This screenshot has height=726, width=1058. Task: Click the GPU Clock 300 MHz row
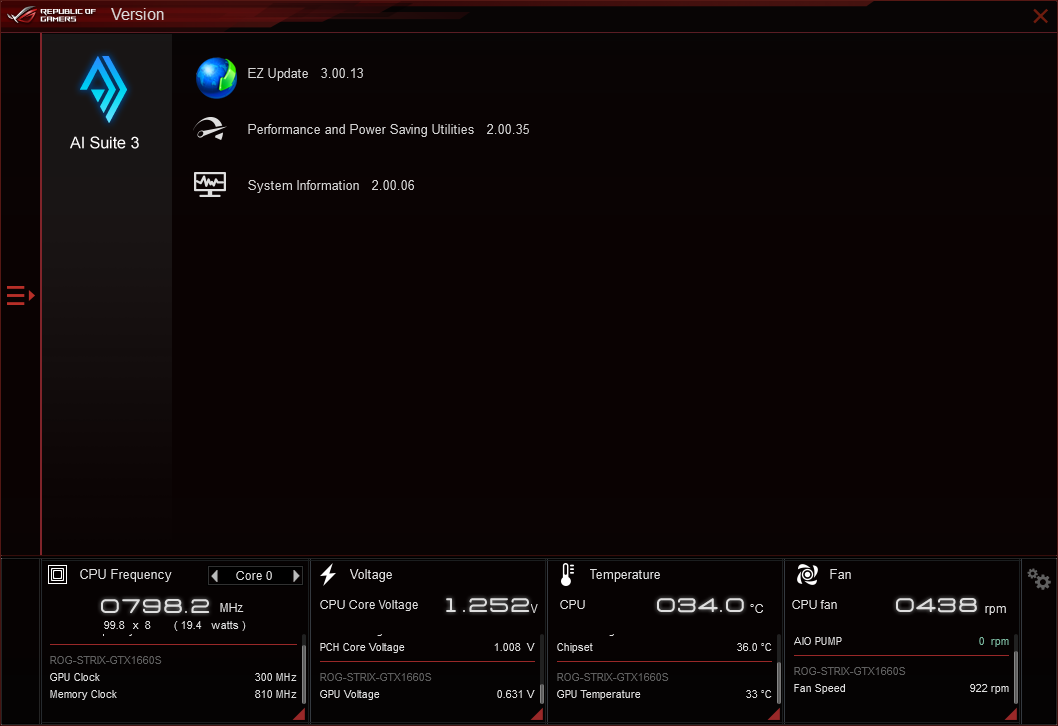(173, 677)
